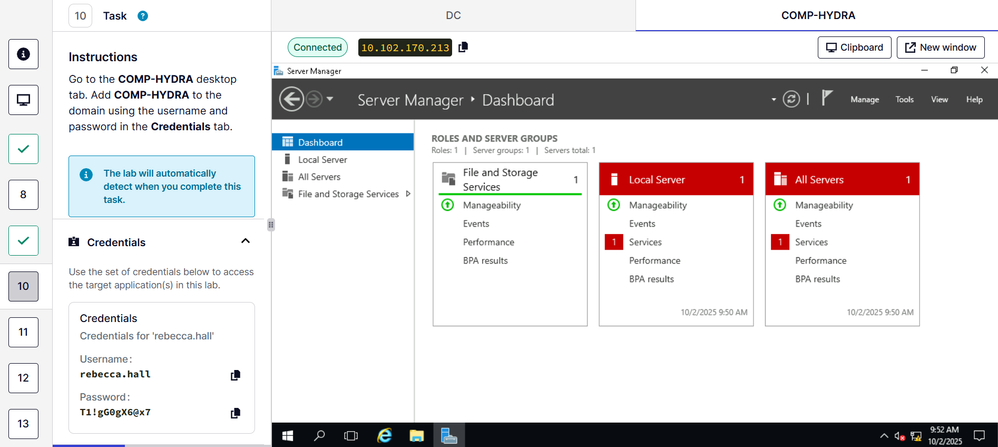Copy the IP address 10.102.170.213
Image resolution: width=998 pixels, height=447 pixels.
pos(463,48)
